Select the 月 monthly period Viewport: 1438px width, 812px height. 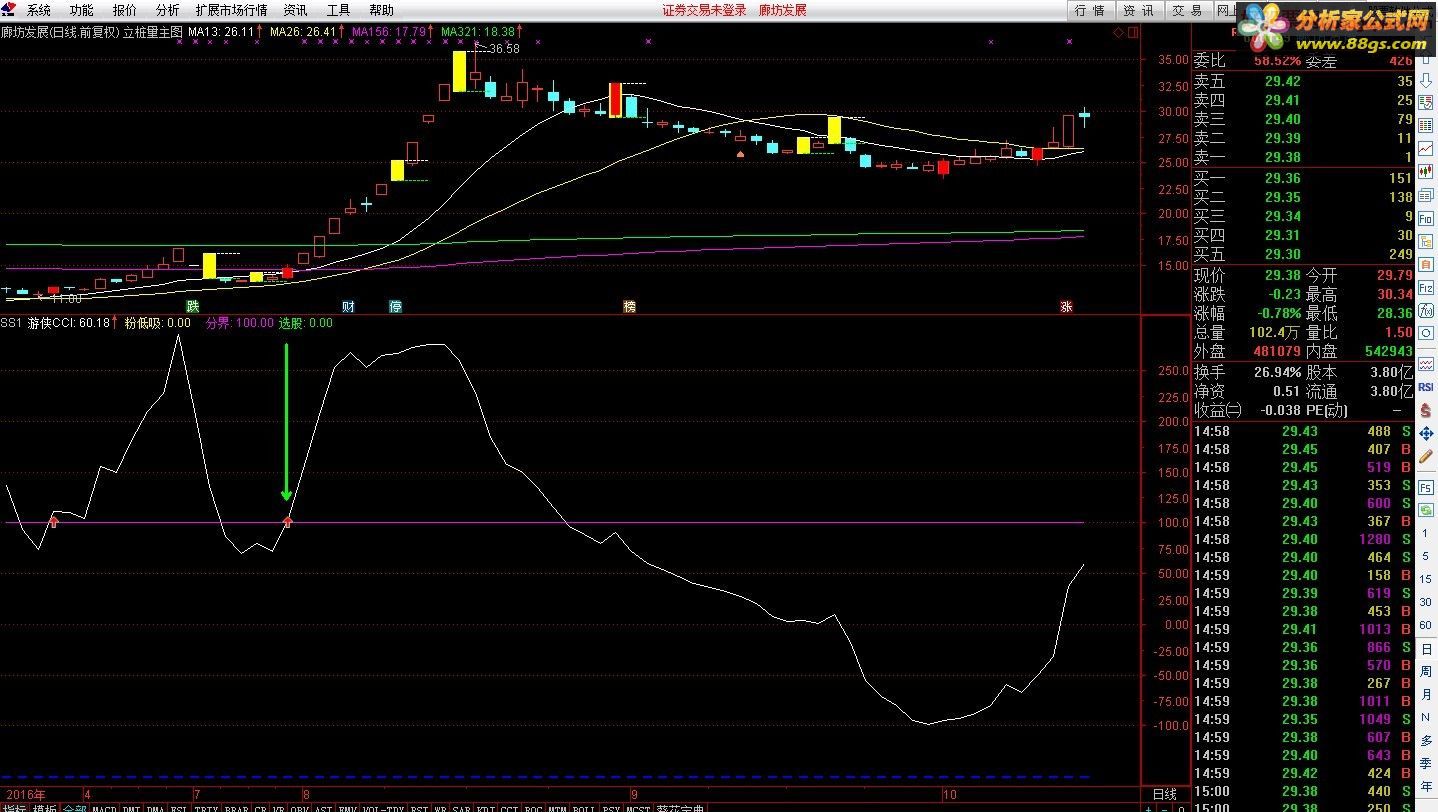pyautogui.click(x=1427, y=693)
